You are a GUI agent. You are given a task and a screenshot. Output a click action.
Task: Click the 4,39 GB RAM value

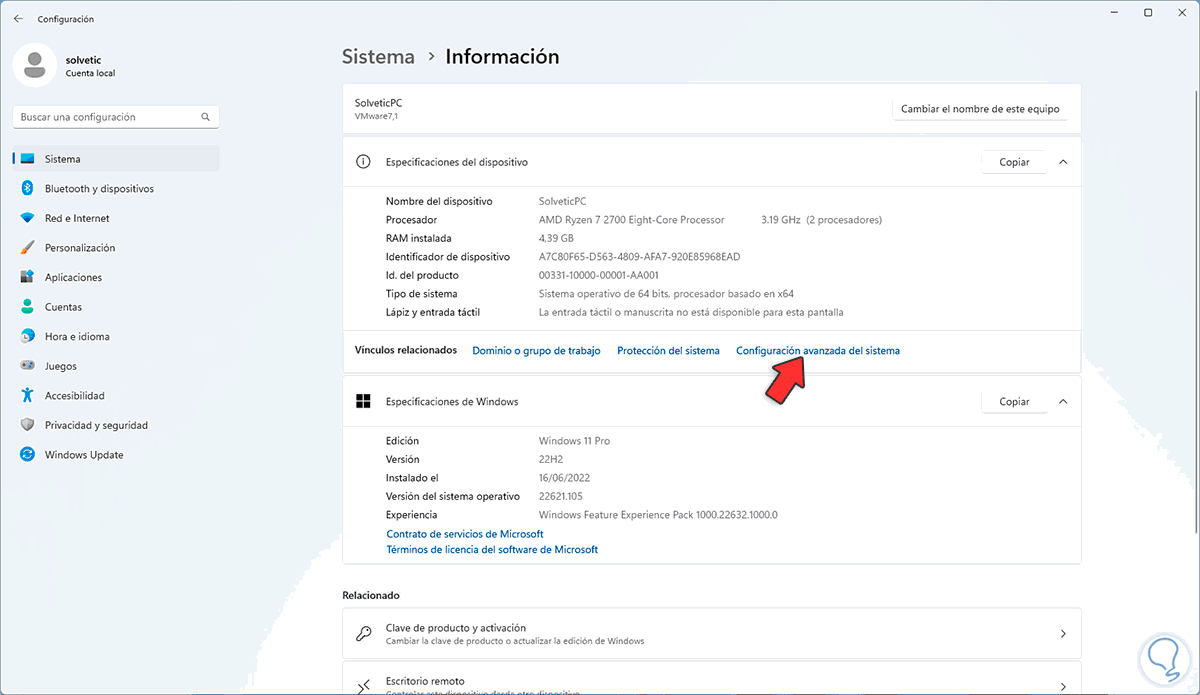[x=556, y=238]
